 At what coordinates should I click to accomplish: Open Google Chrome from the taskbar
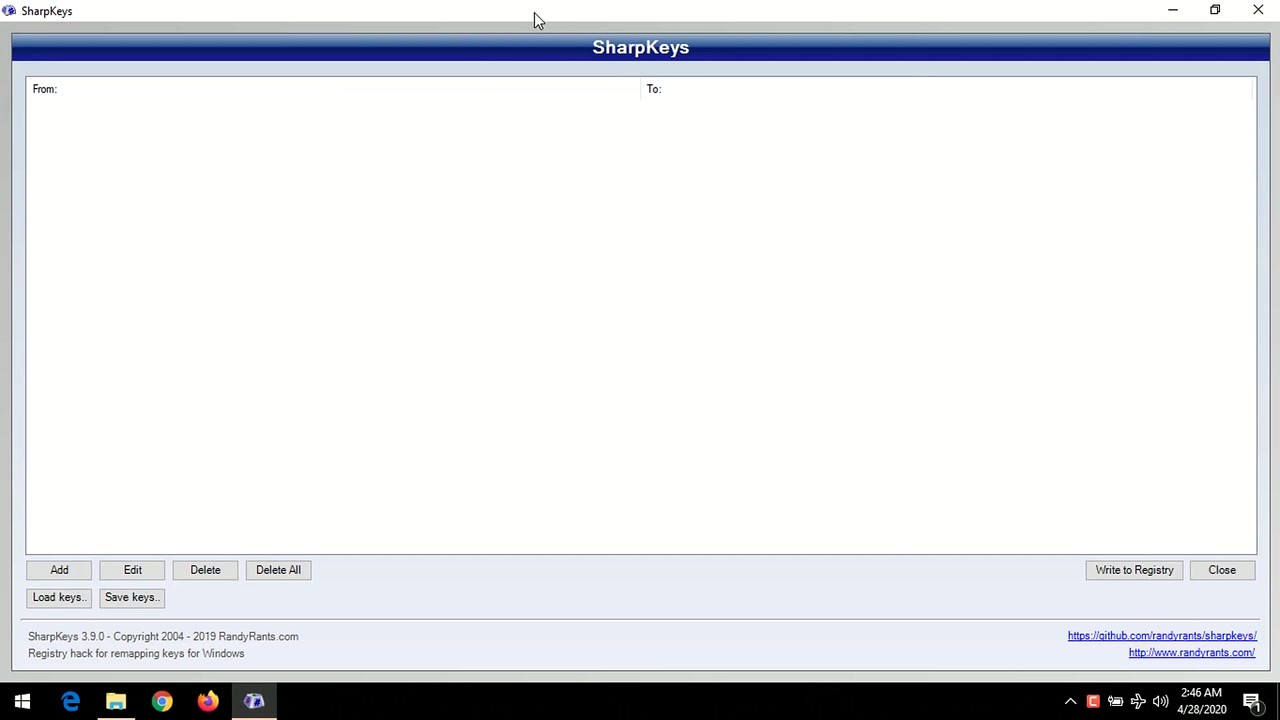pos(161,700)
